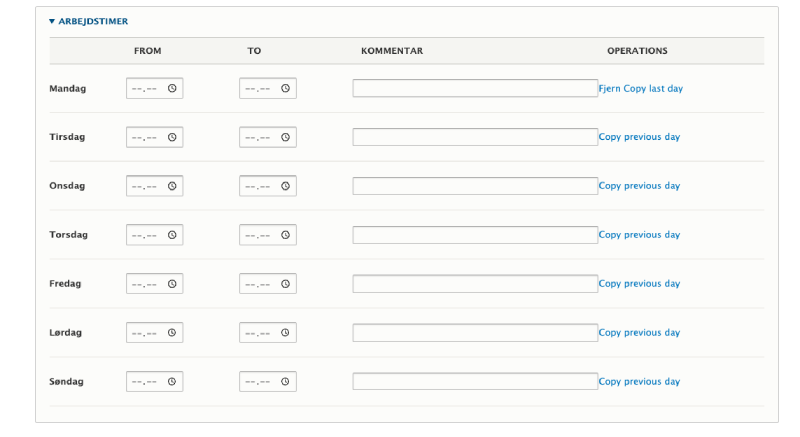
Task: Click clock icon in Søndag To field
Action: [x=285, y=382]
